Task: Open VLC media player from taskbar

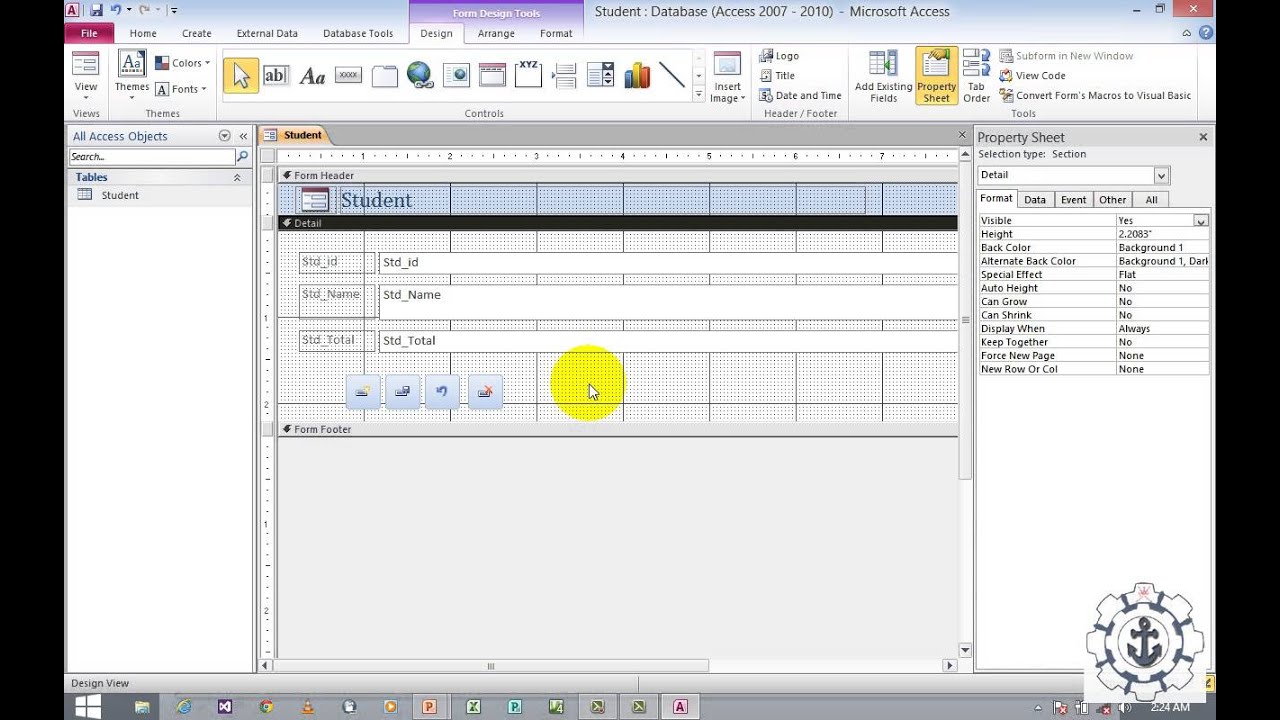Action: point(308,706)
